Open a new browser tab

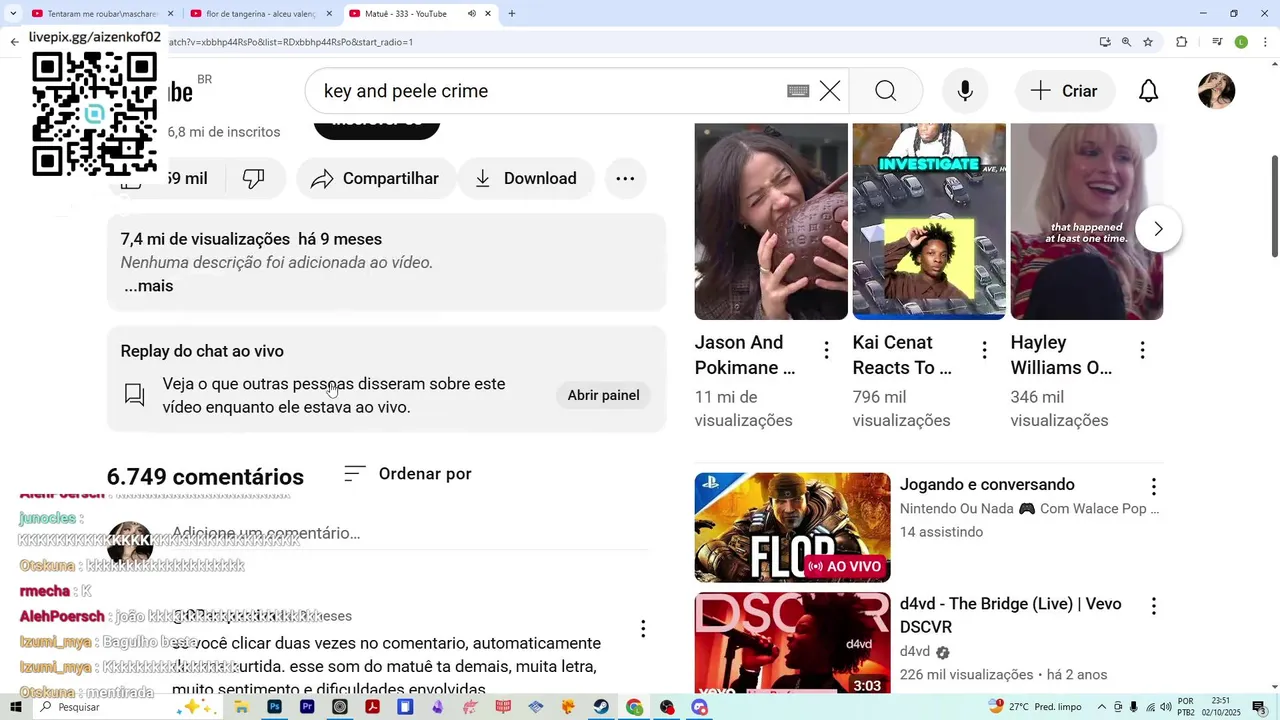(x=512, y=14)
